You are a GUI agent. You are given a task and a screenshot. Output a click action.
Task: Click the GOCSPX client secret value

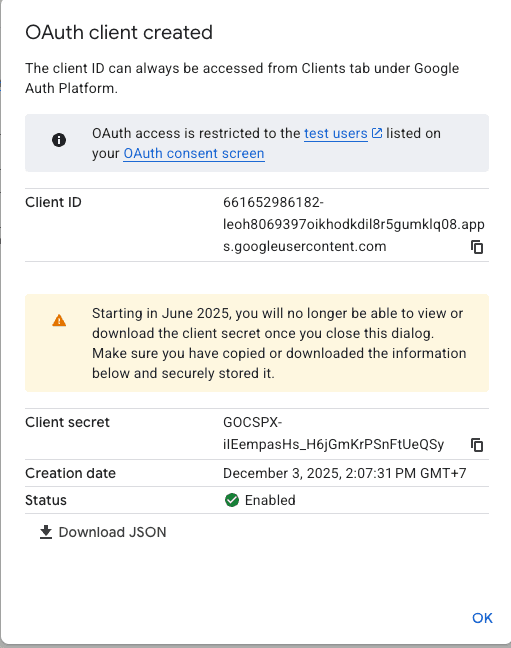(333, 433)
